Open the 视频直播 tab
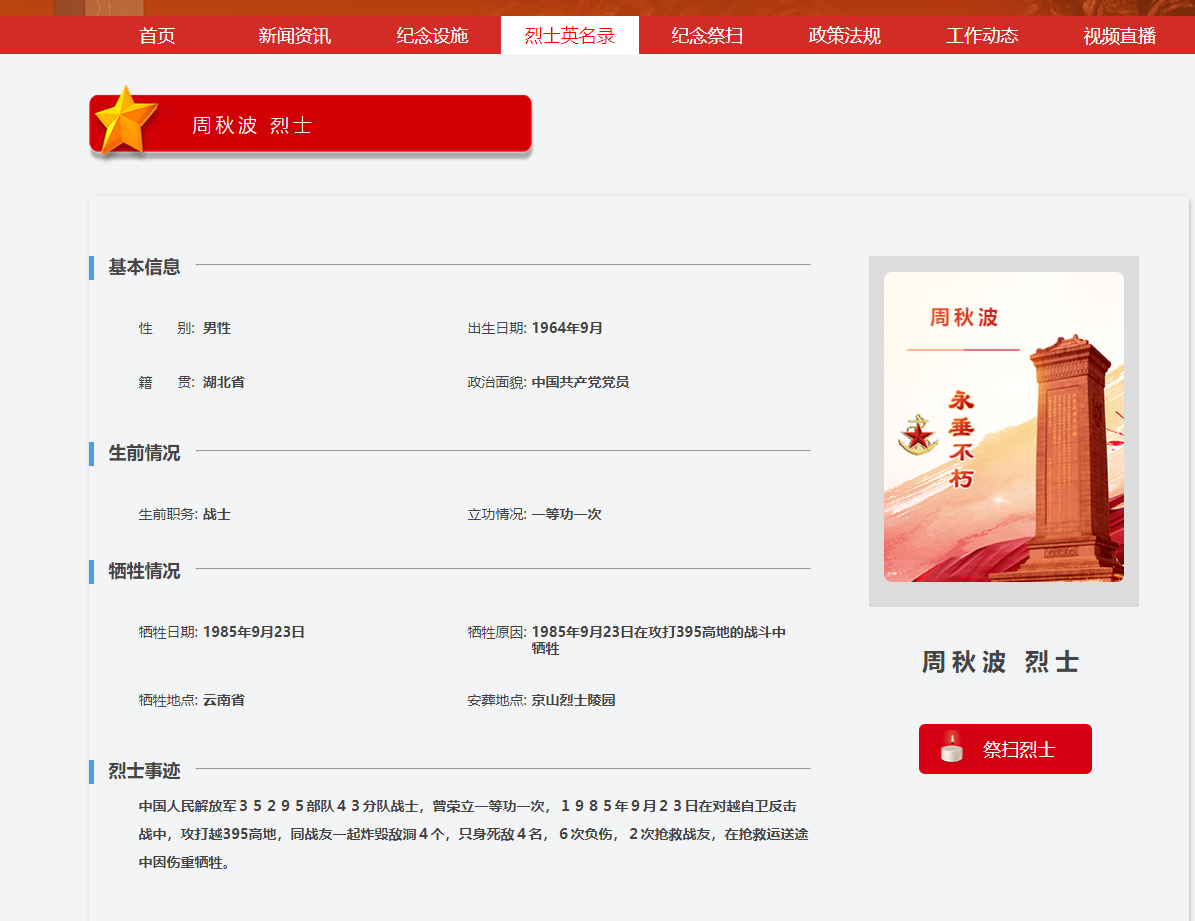1195x921 pixels. coord(1119,36)
